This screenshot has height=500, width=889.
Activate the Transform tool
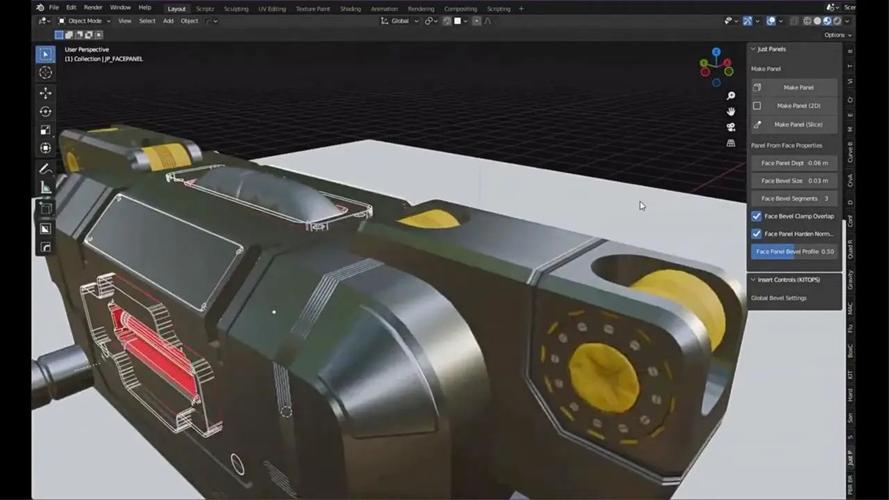click(45, 148)
